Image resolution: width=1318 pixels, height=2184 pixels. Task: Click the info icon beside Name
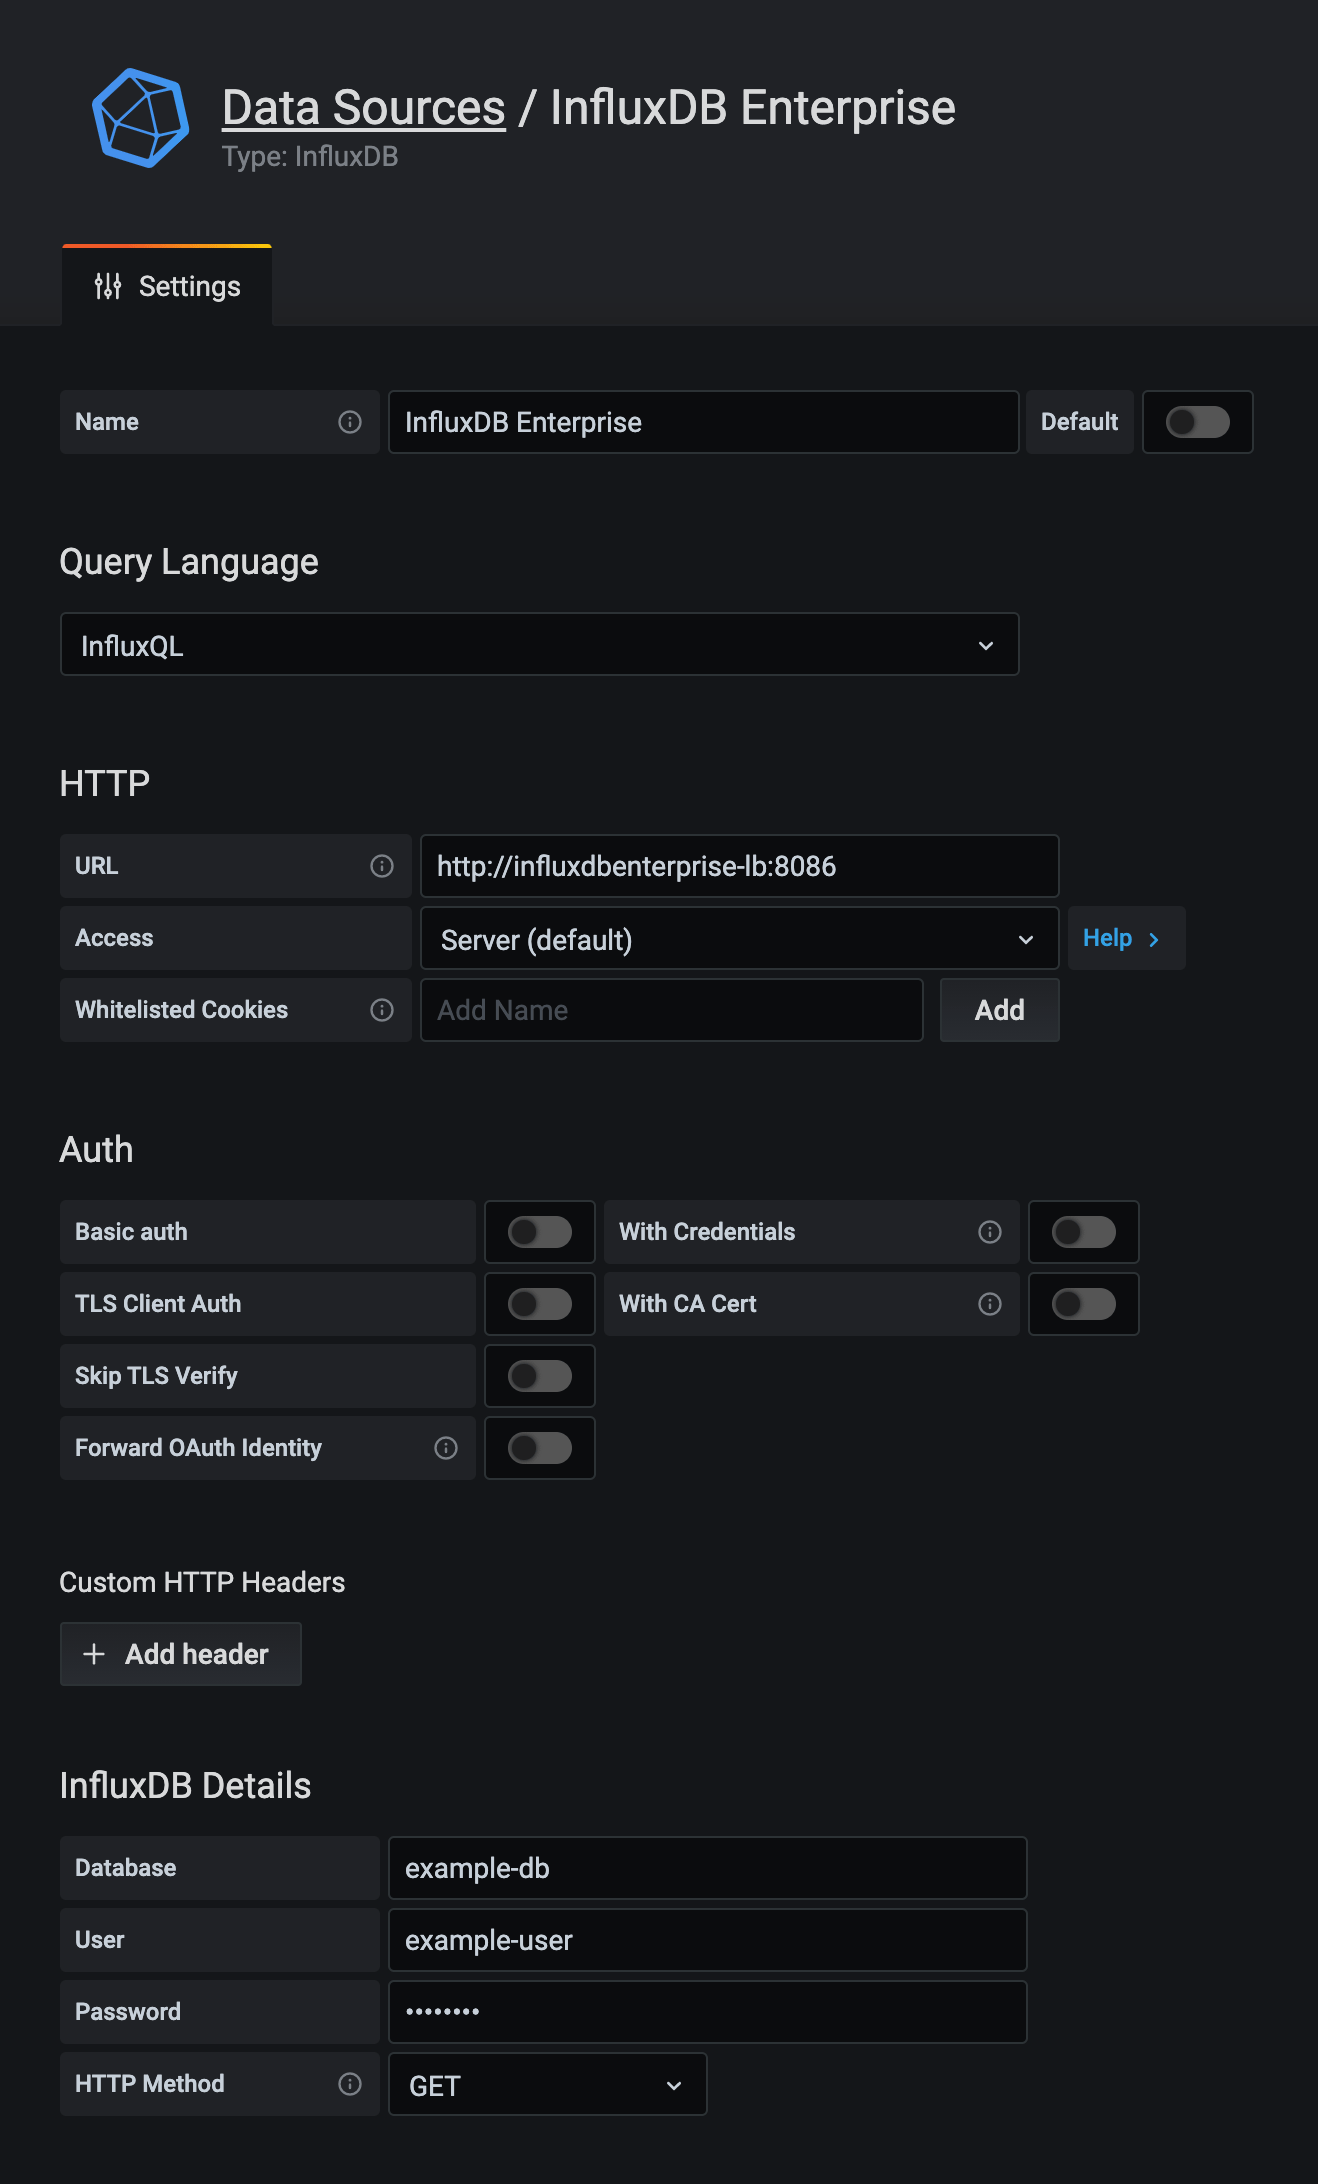(x=350, y=422)
